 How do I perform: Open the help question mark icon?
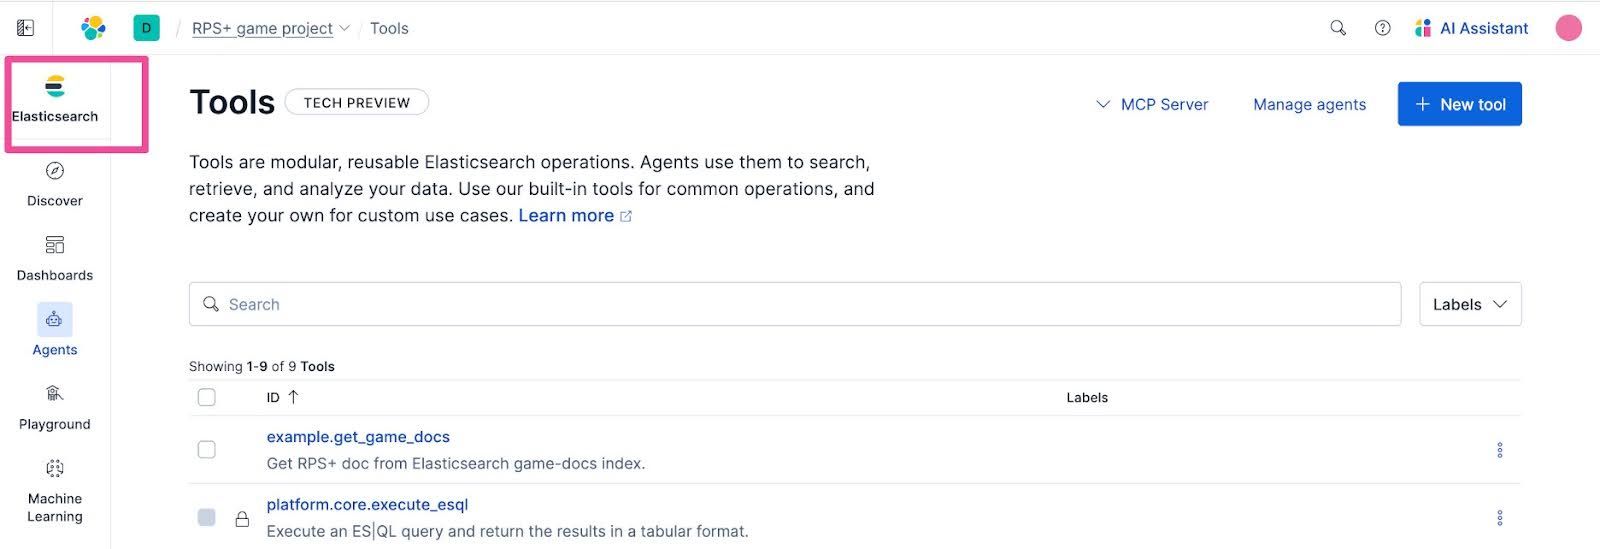1383,28
